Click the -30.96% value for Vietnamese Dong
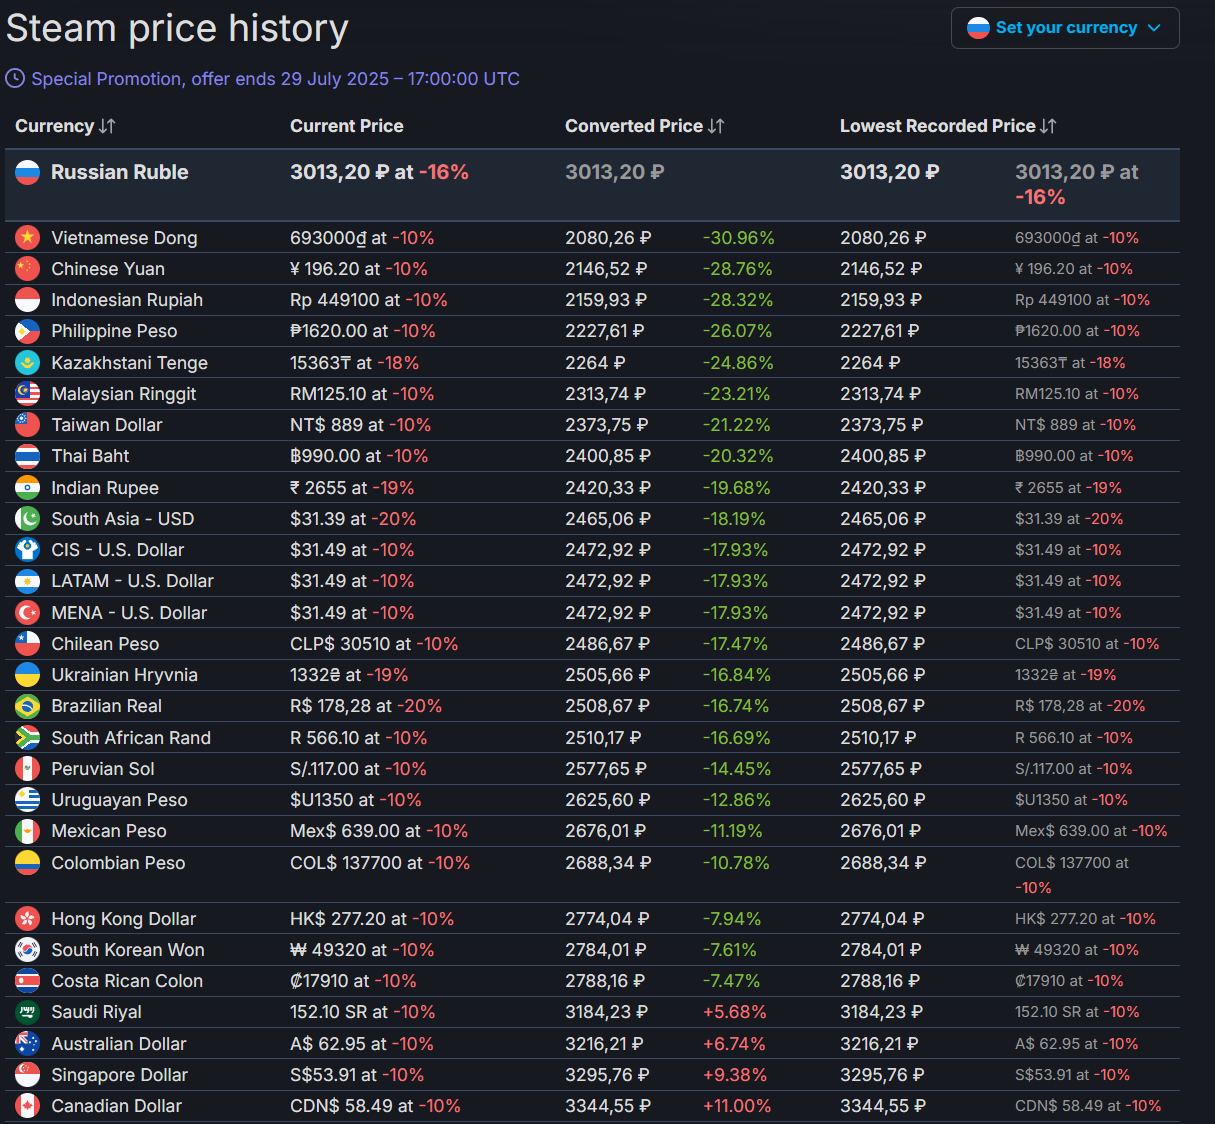1215x1124 pixels. click(x=739, y=238)
